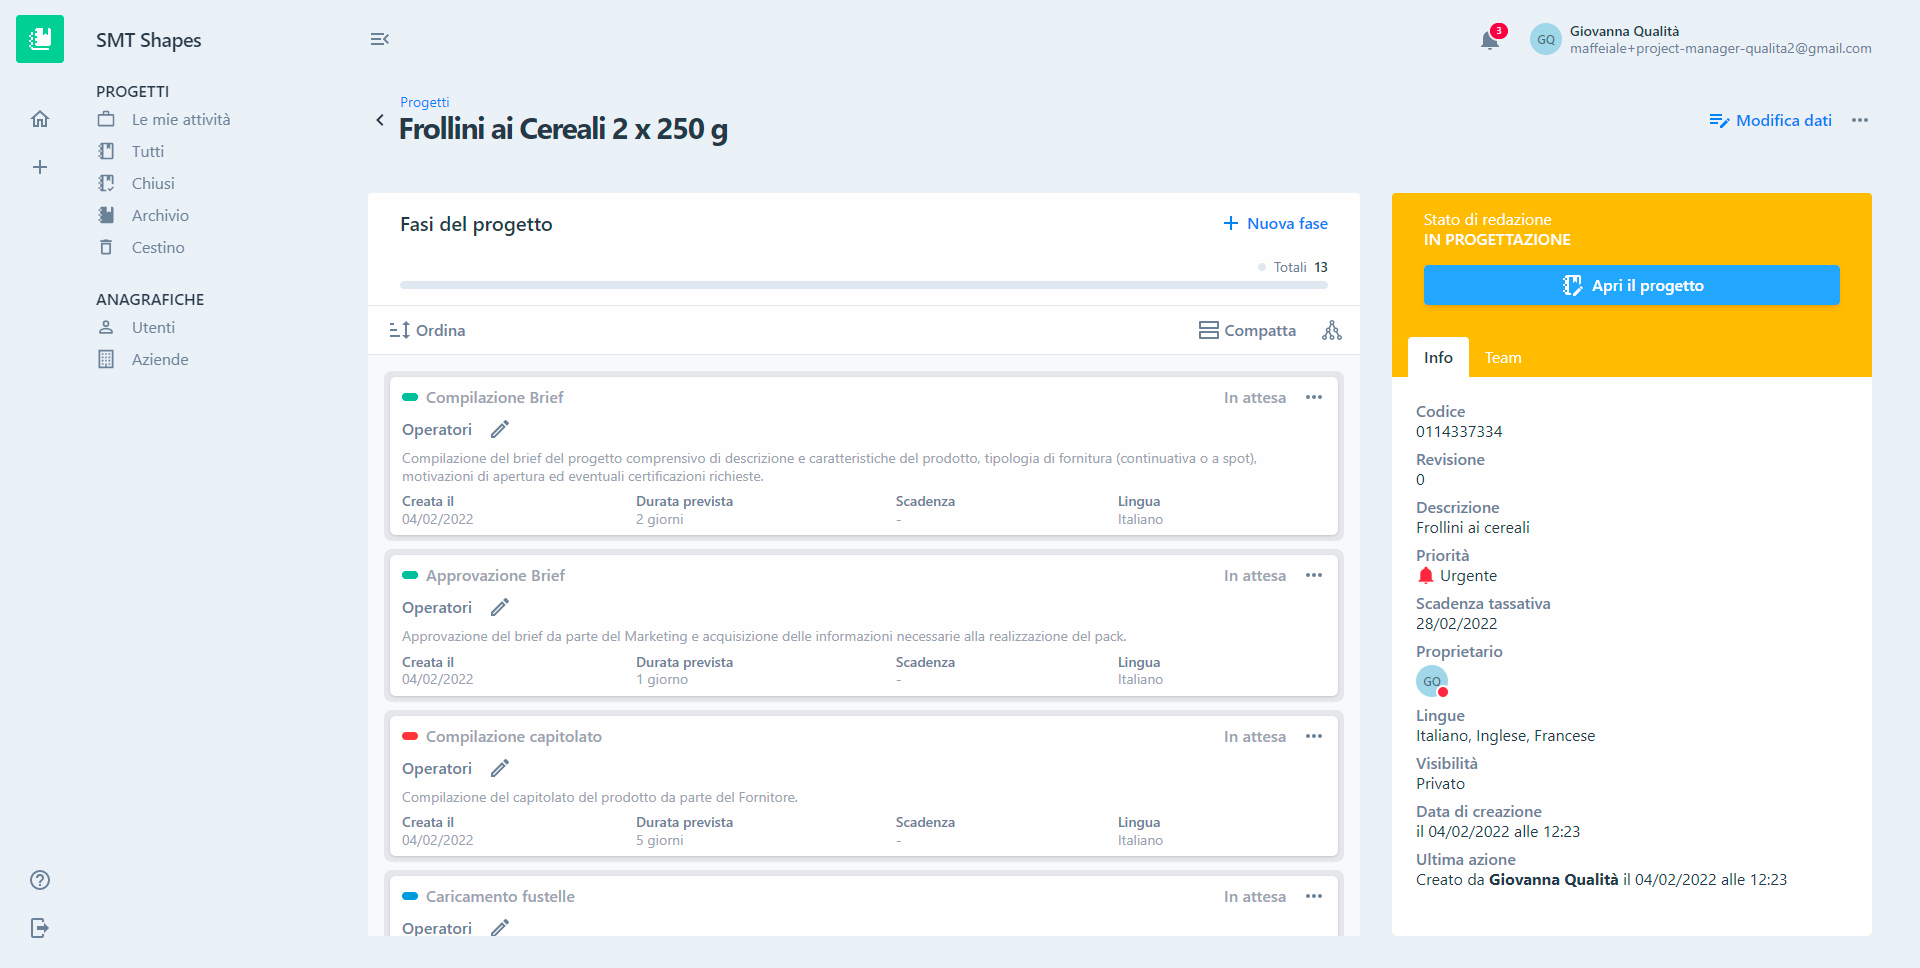
Task: Click the Urgente priority bell icon
Action: pos(1426,575)
